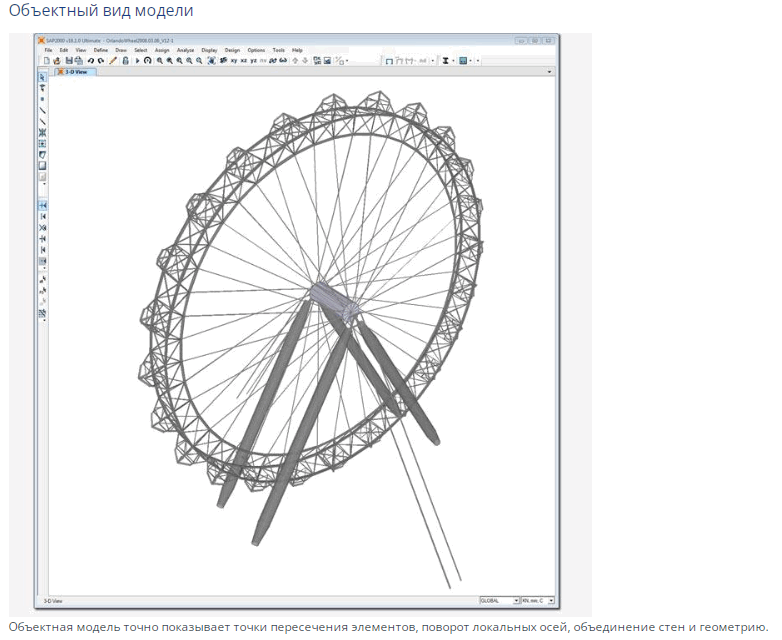Screen dimensions: 782x640
Task: Click the Undo arrow icon
Action: click(91, 61)
